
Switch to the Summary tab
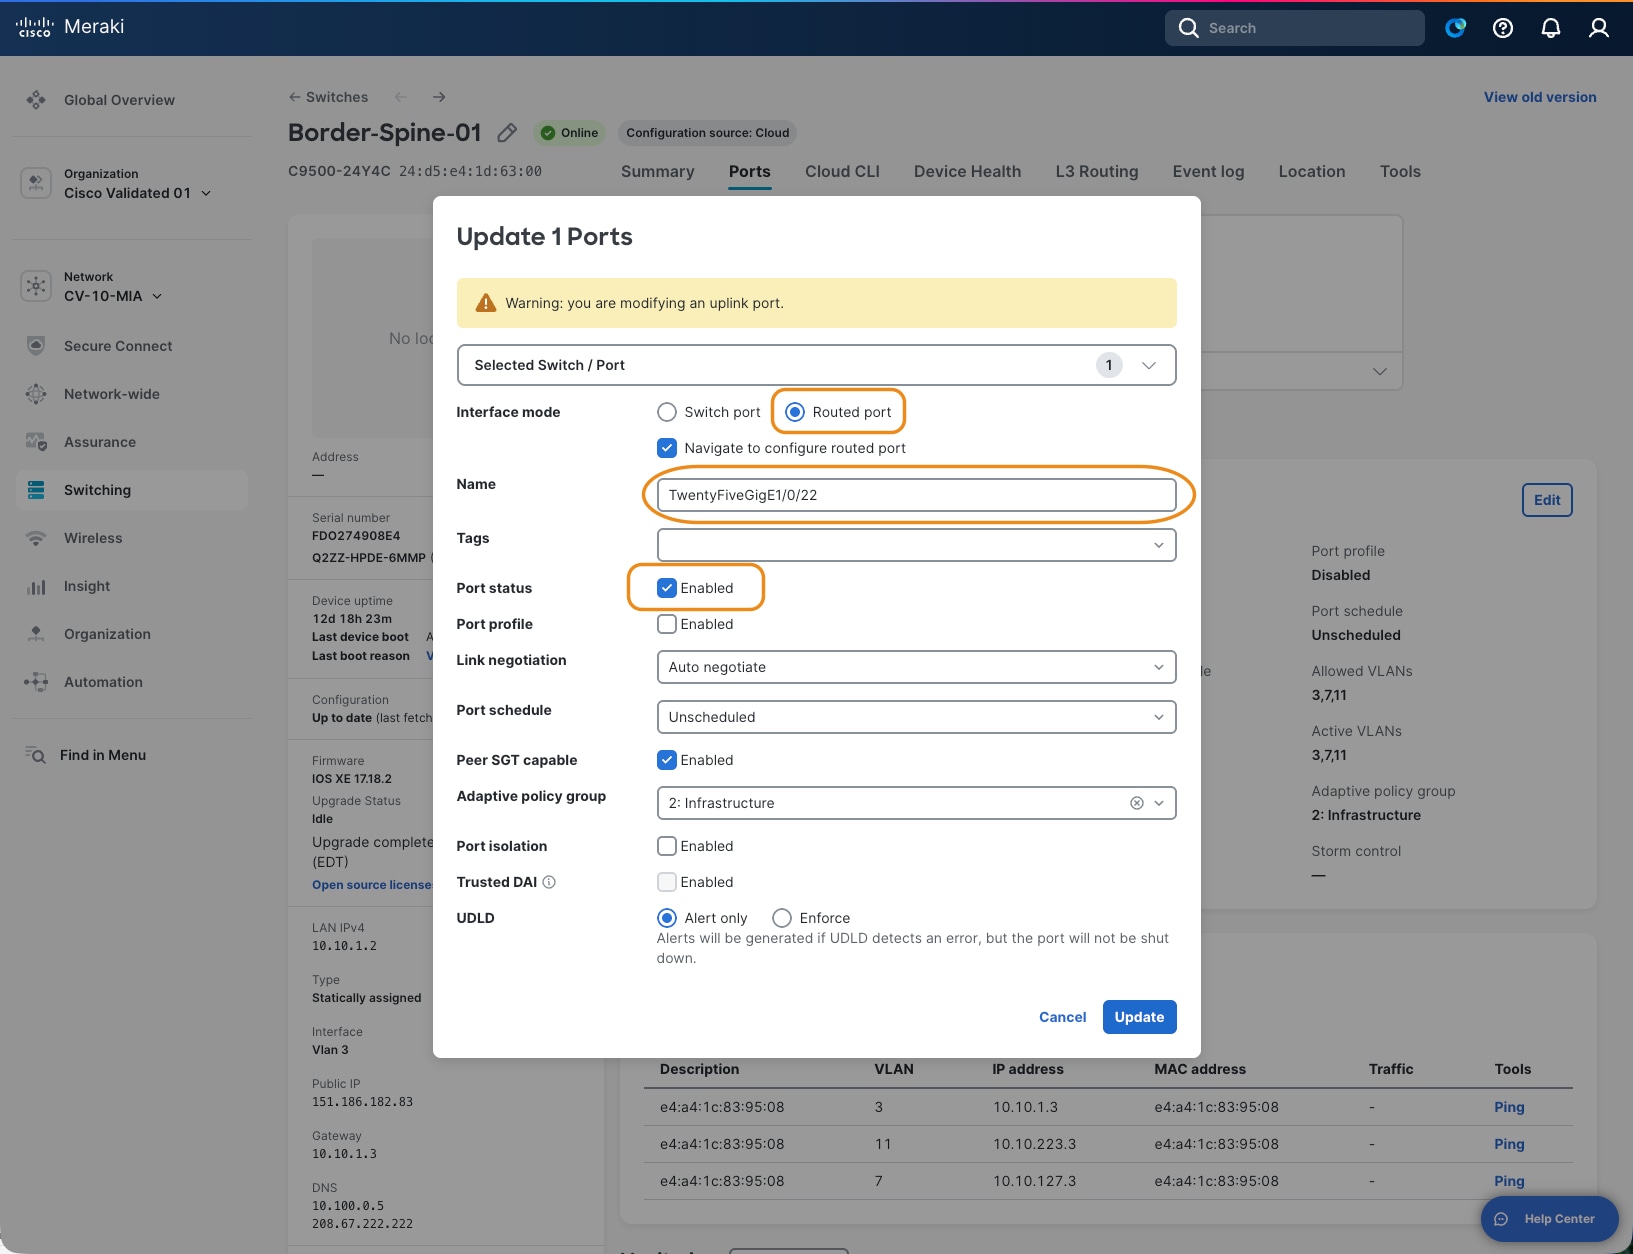(657, 171)
